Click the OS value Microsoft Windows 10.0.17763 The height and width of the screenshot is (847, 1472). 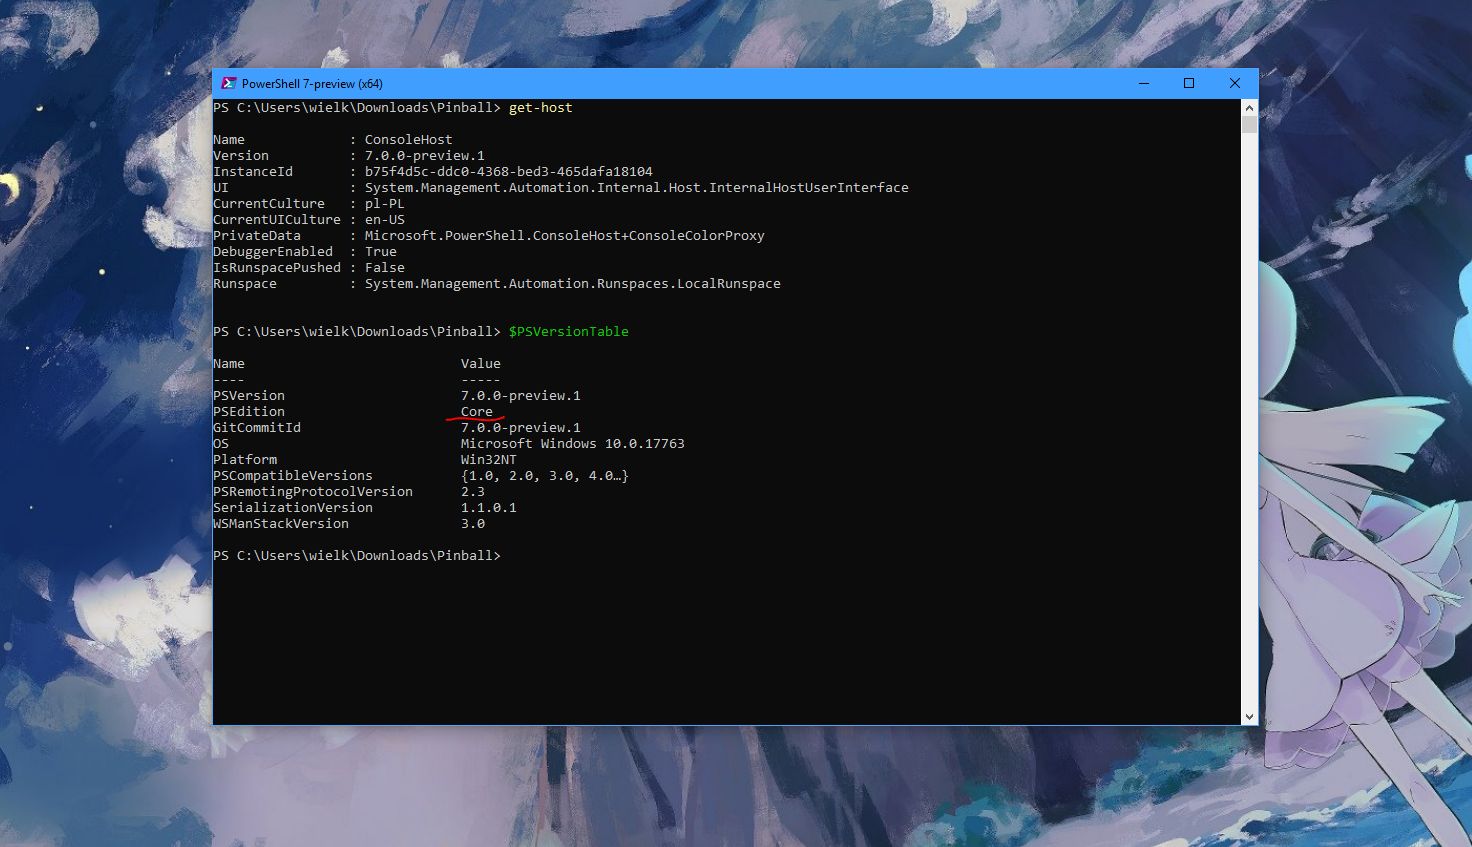click(572, 443)
